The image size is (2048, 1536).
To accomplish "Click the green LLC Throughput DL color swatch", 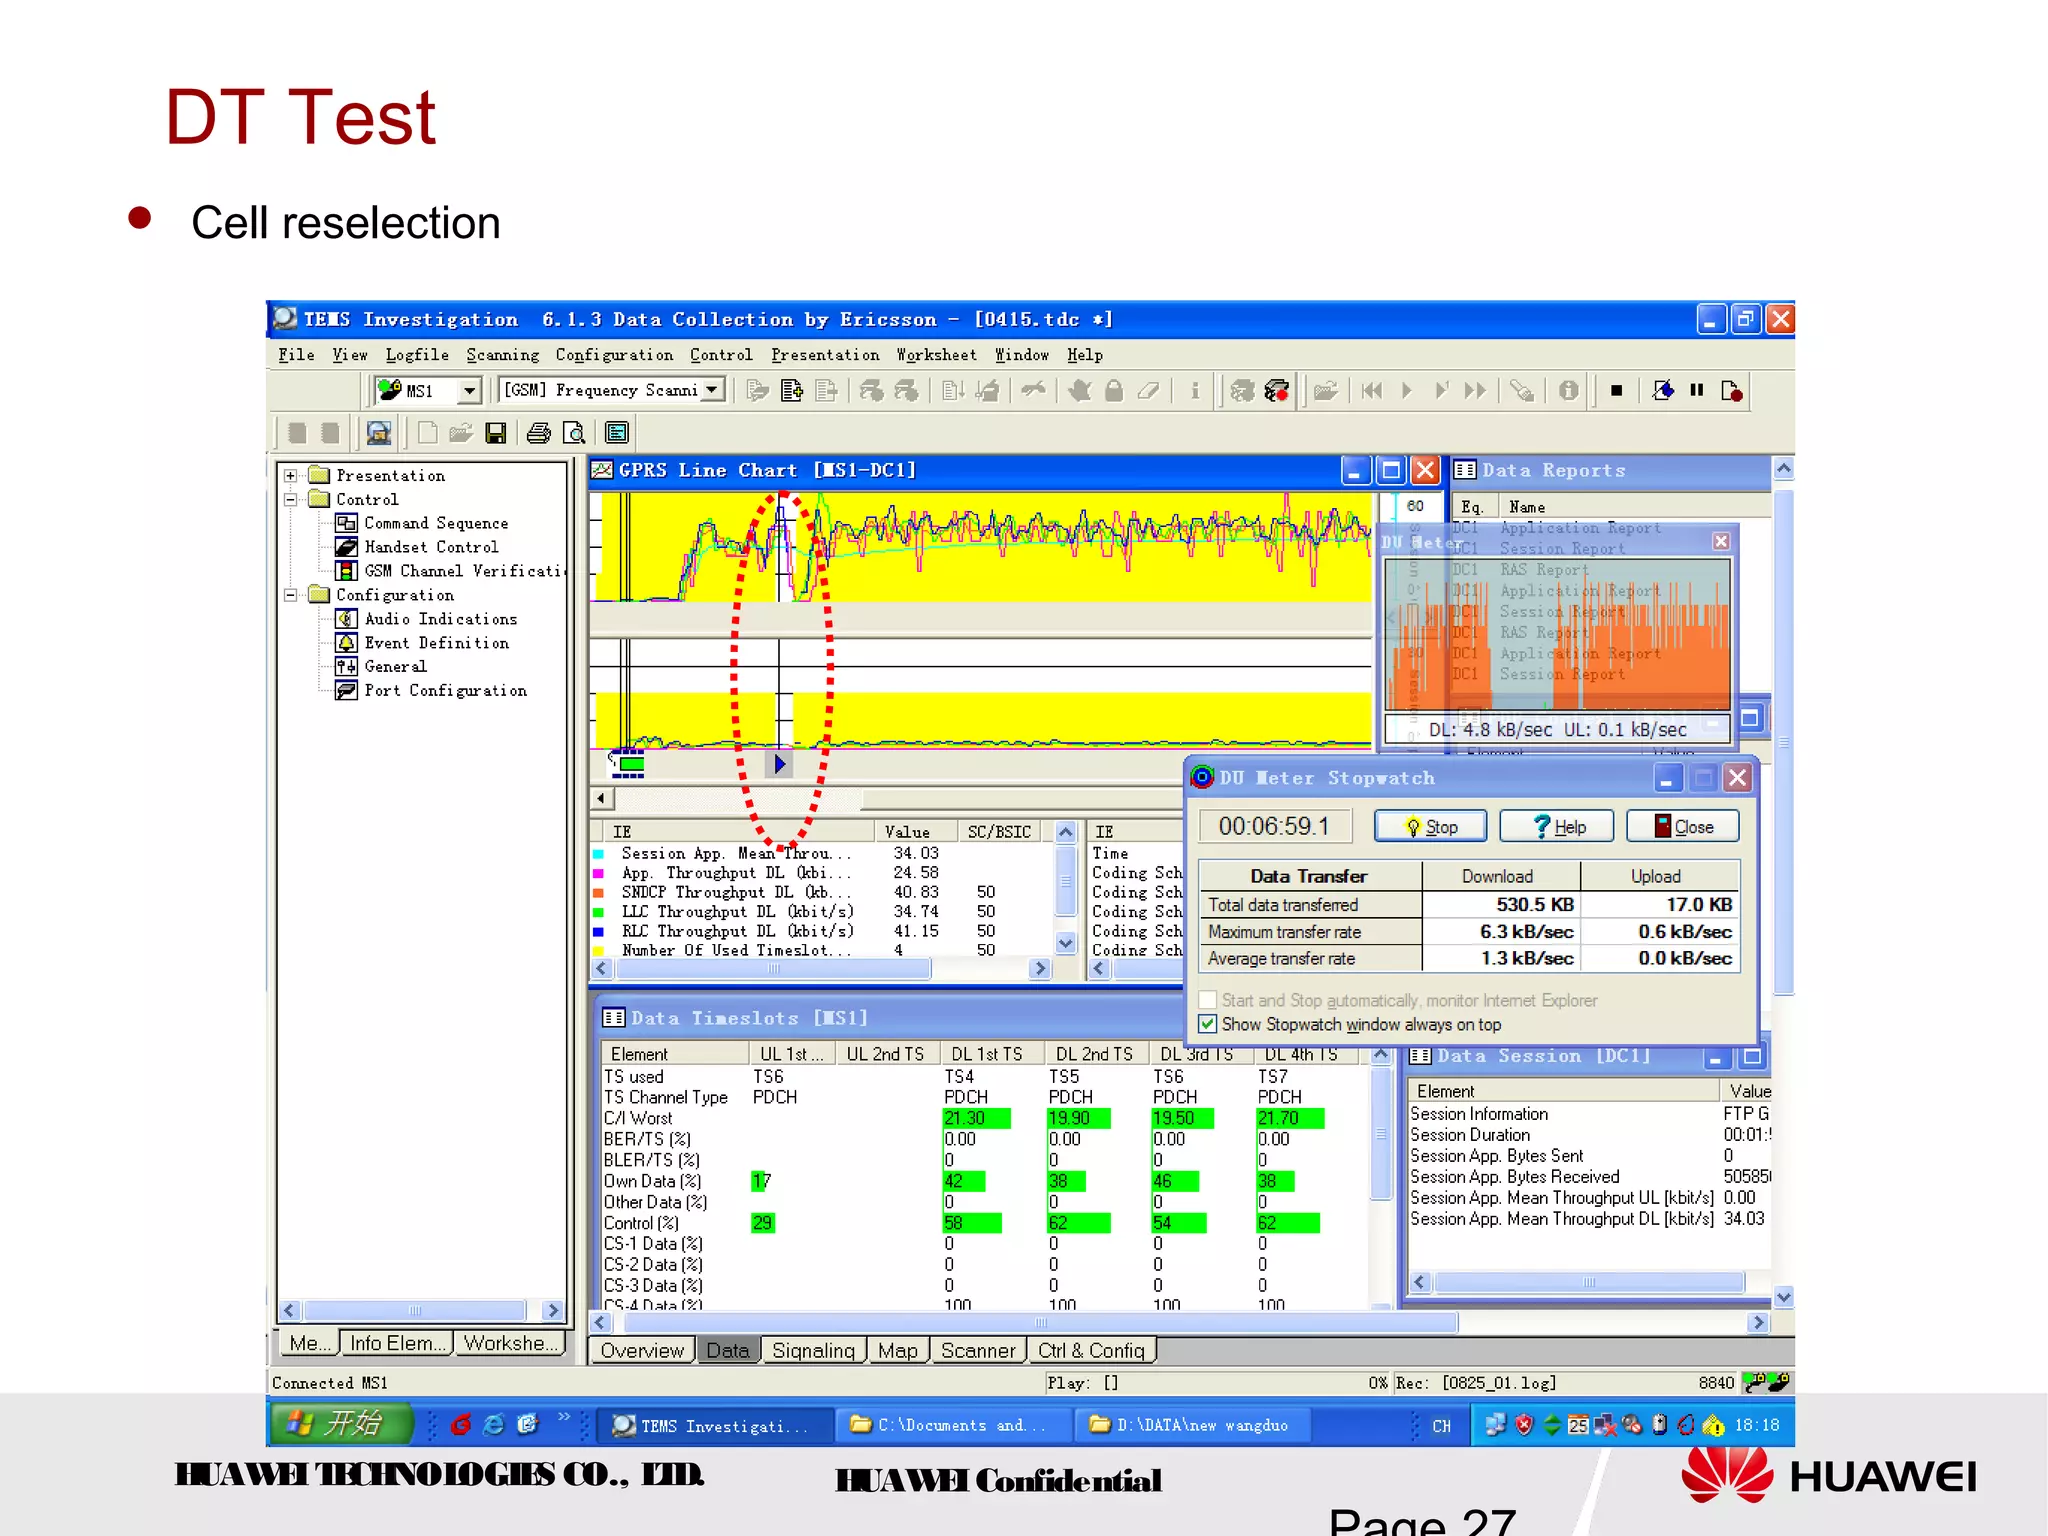I will pos(599,912).
